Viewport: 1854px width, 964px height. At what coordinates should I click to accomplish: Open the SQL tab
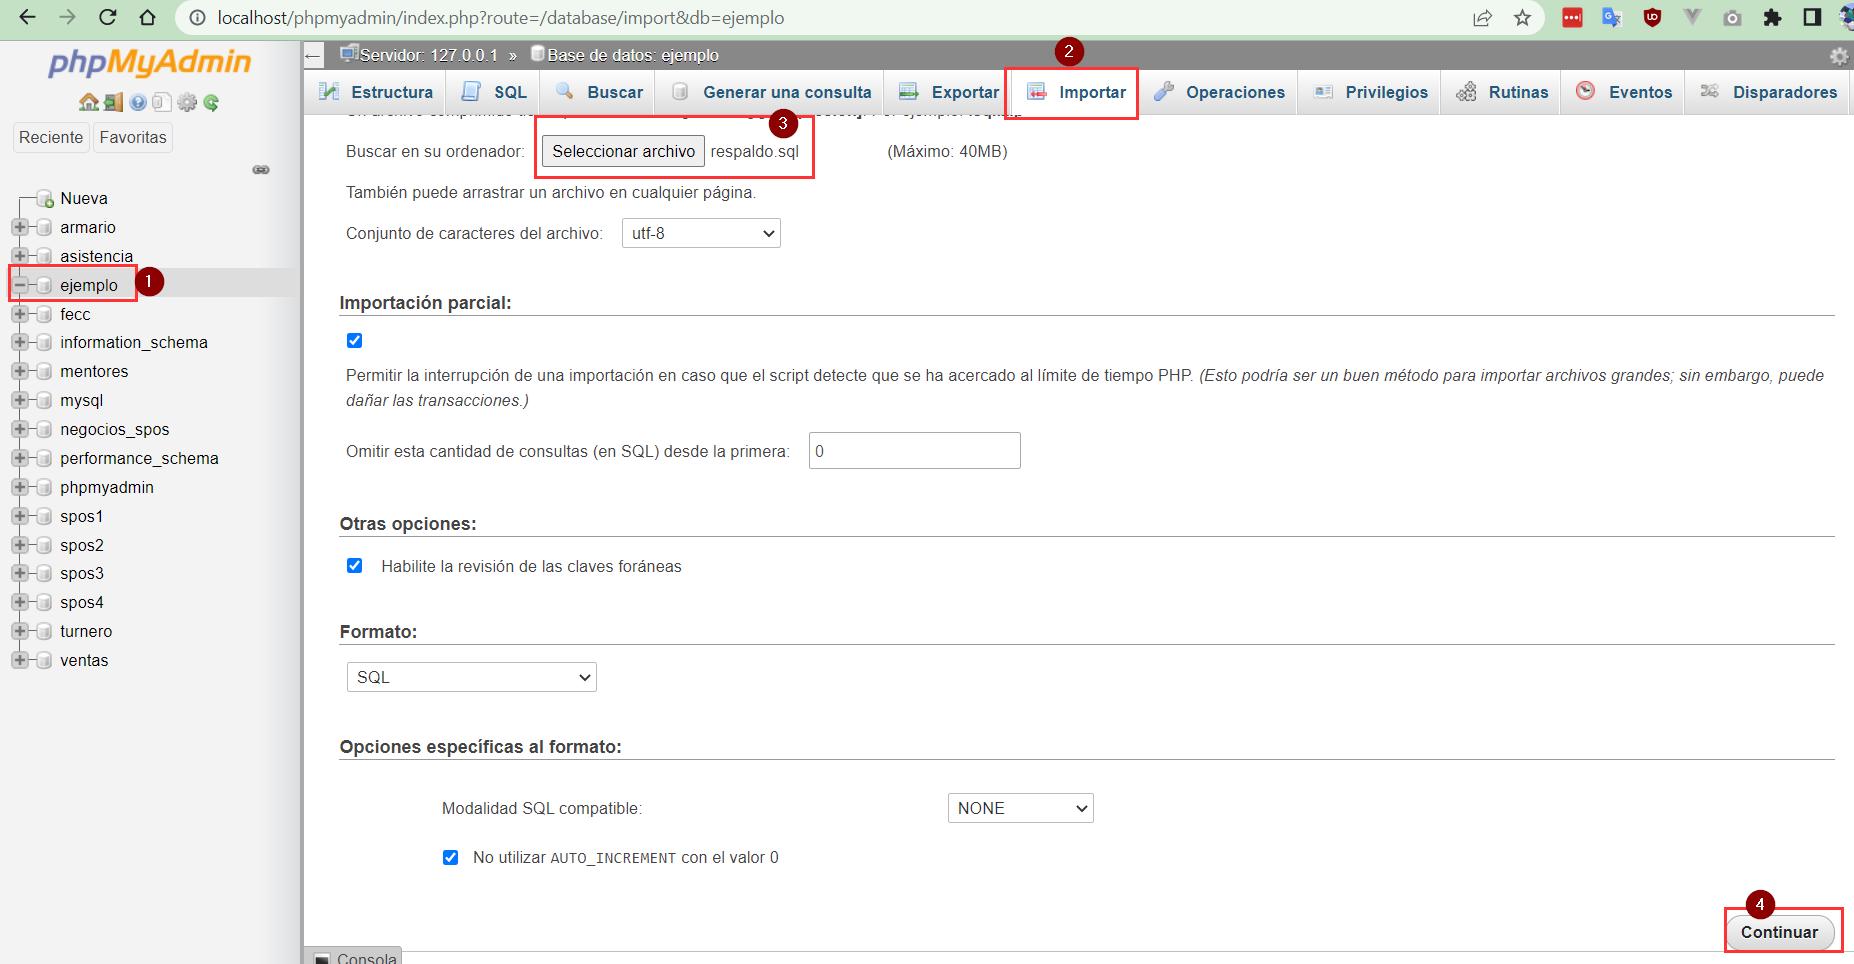493,92
